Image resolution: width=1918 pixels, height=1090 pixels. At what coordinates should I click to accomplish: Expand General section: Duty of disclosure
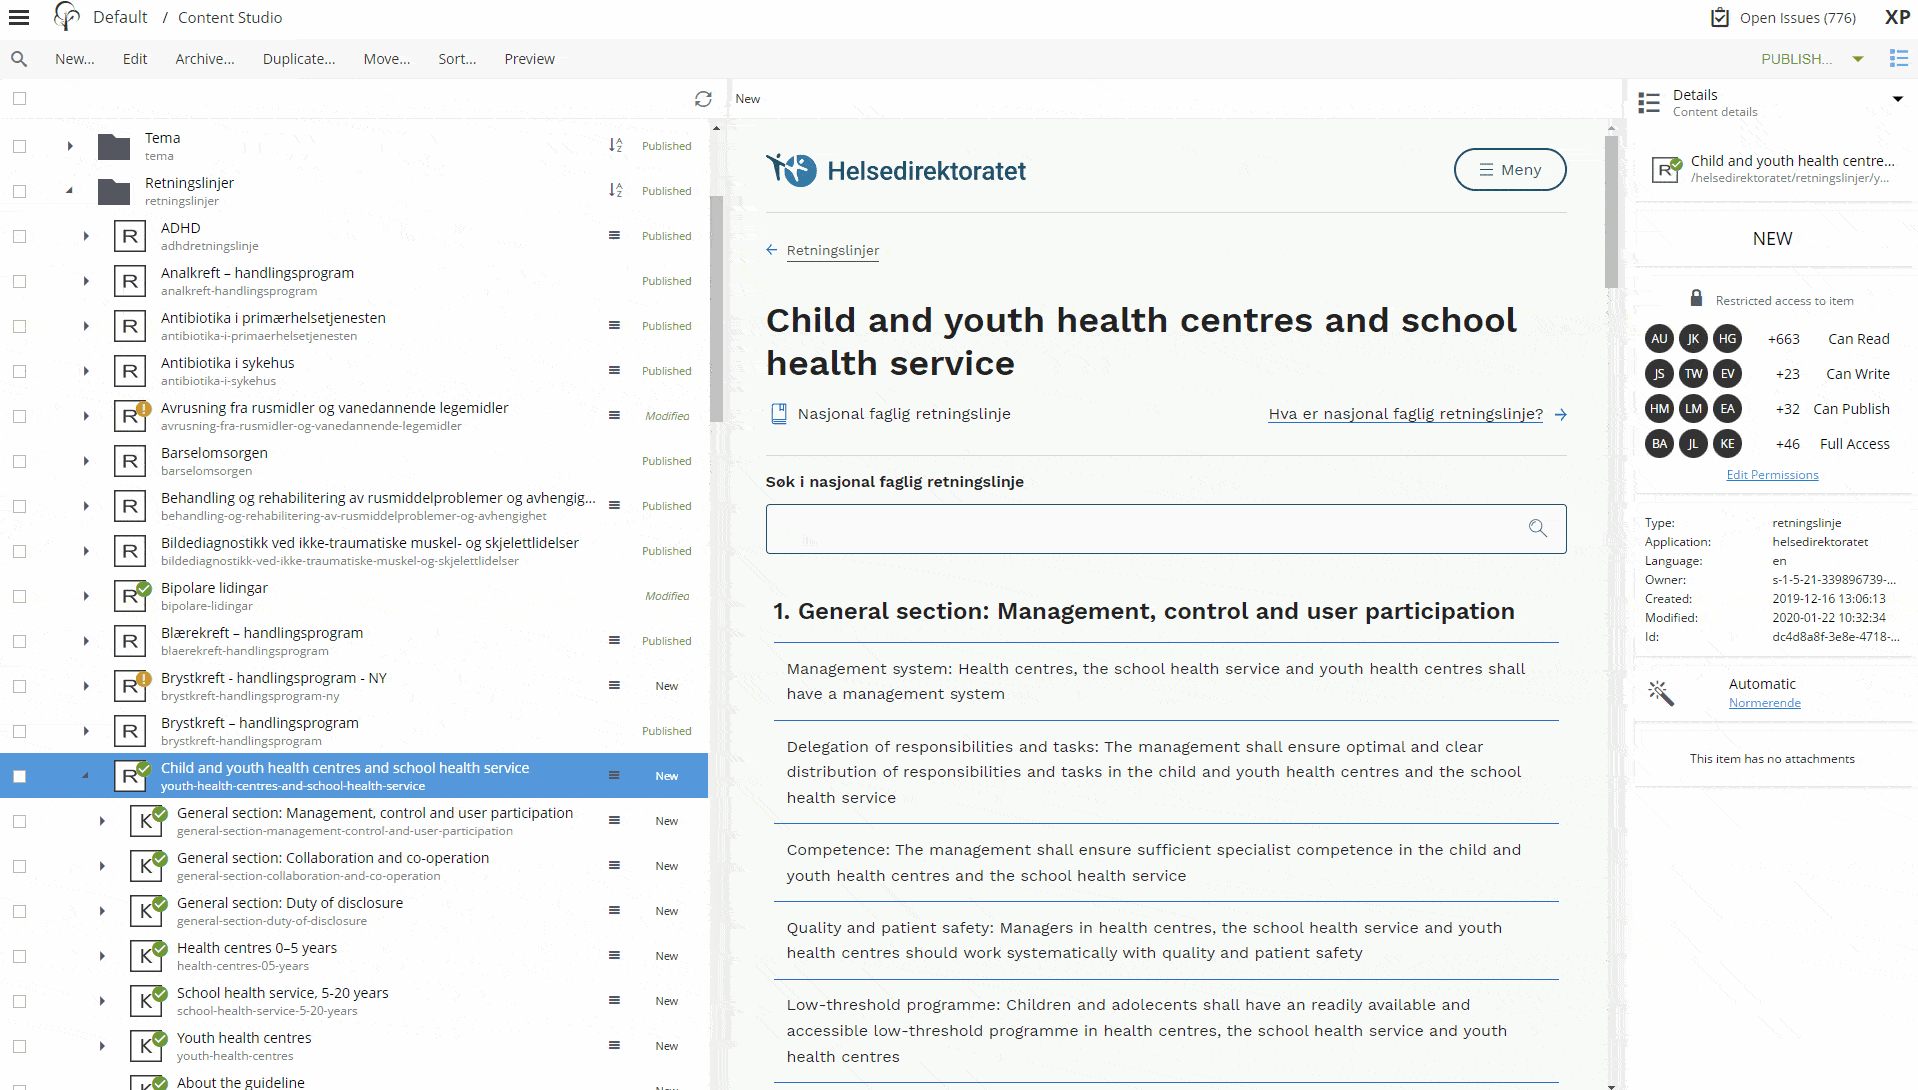click(x=102, y=911)
